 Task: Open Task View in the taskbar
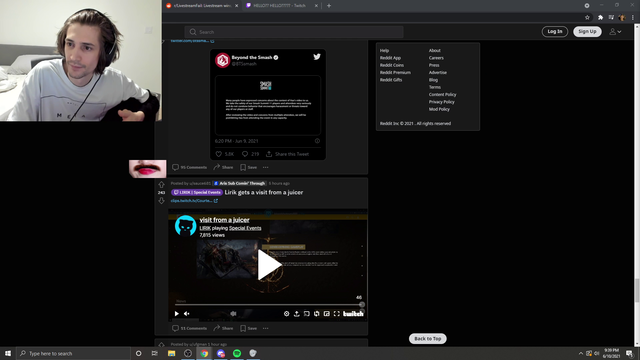point(155,353)
